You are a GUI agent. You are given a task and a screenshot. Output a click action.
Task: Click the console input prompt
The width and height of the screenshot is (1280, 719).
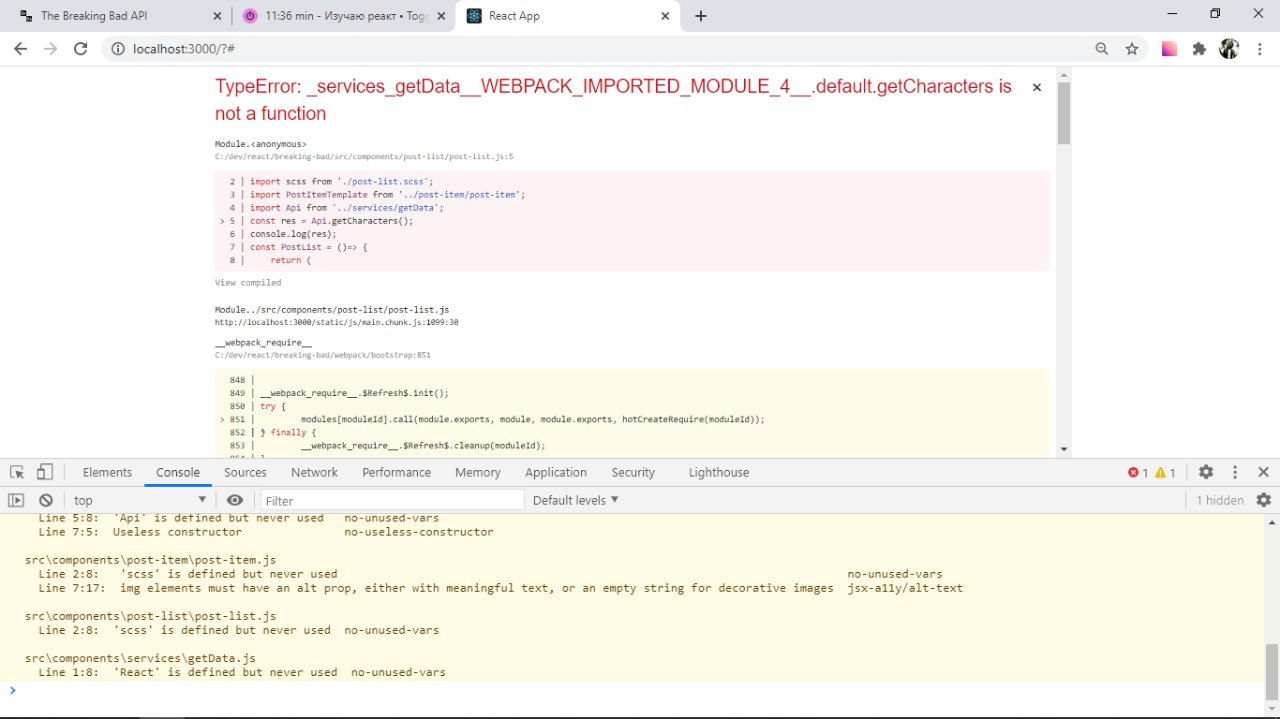[640, 690]
